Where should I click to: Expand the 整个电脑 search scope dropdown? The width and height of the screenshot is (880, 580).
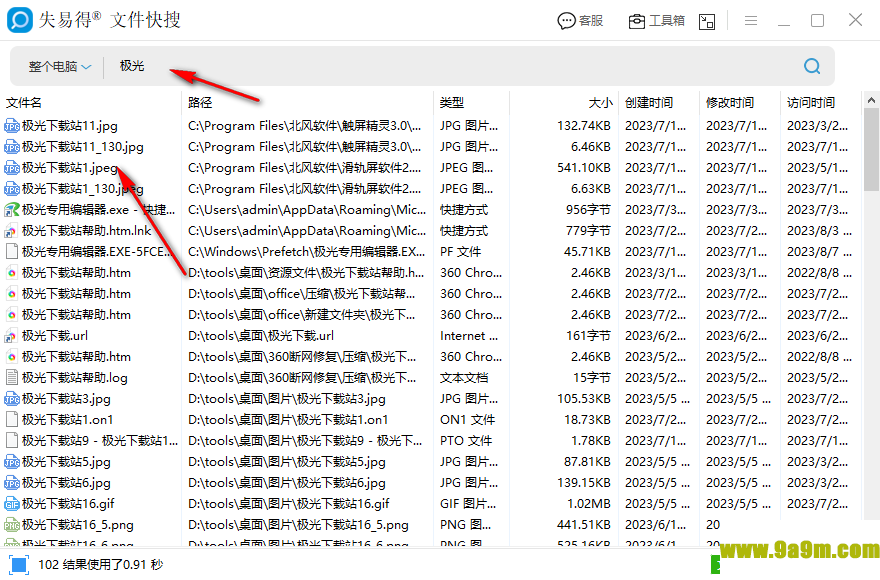(x=59, y=66)
